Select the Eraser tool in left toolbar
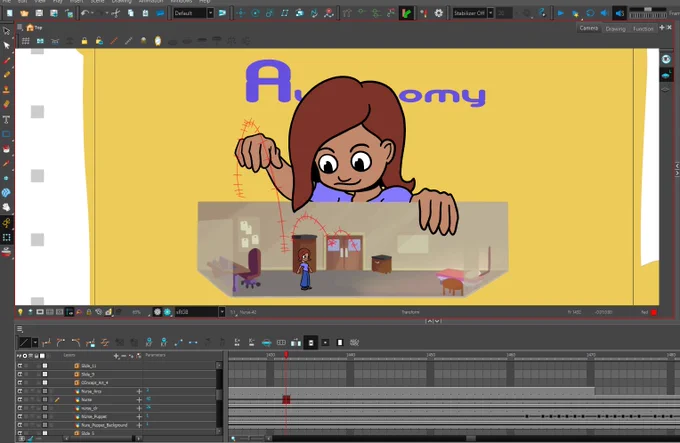The image size is (680, 443). 7,104
